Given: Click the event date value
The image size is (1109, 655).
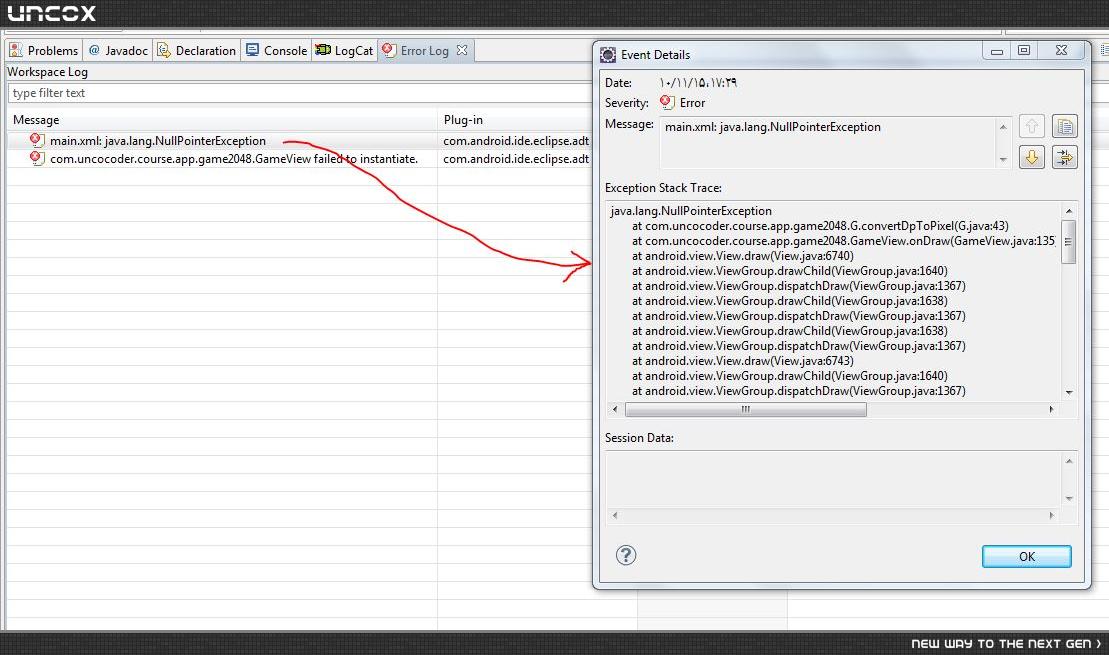Looking at the screenshot, I should tap(698, 83).
